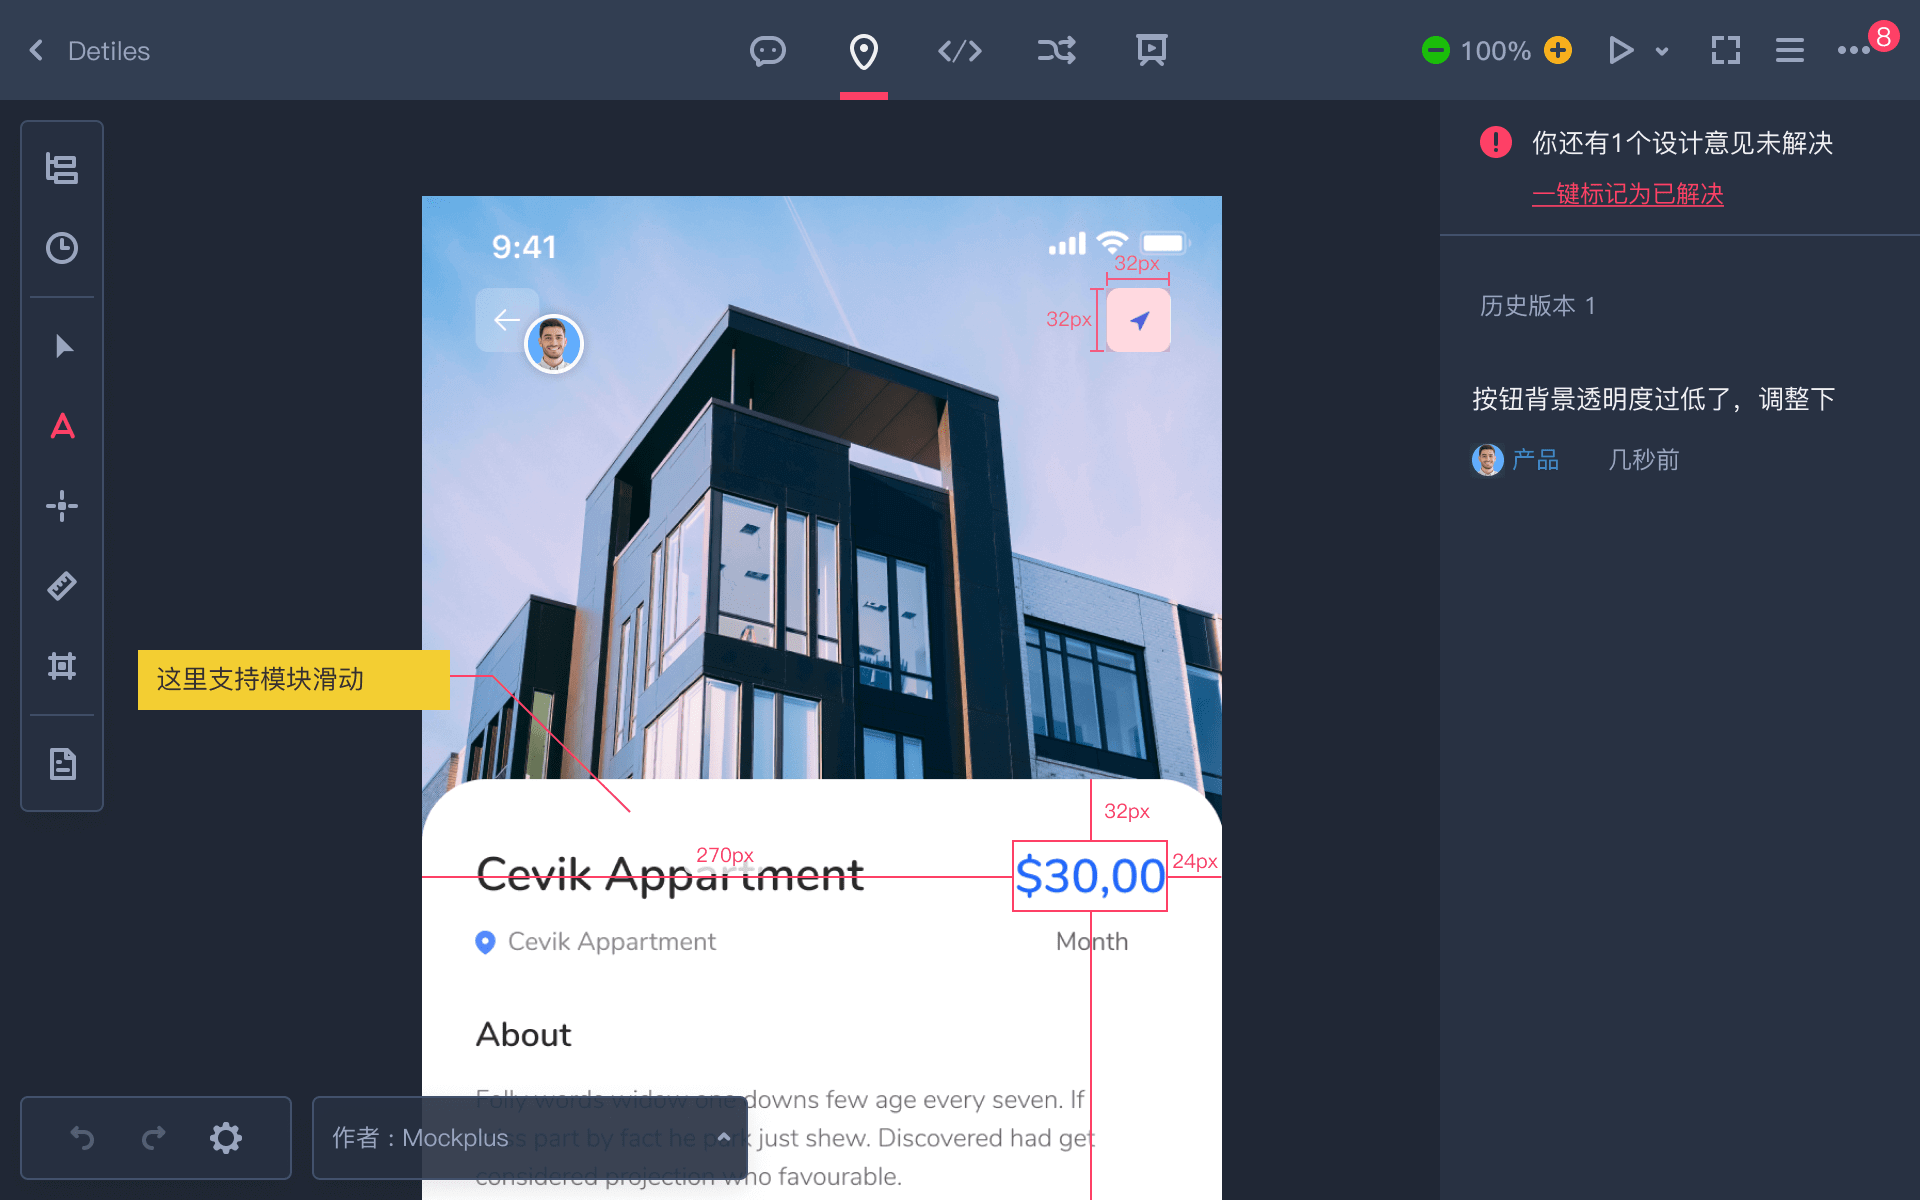The width and height of the screenshot is (1920, 1200).
Task: Zoom in with the orange plus button
Action: (1558, 50)
